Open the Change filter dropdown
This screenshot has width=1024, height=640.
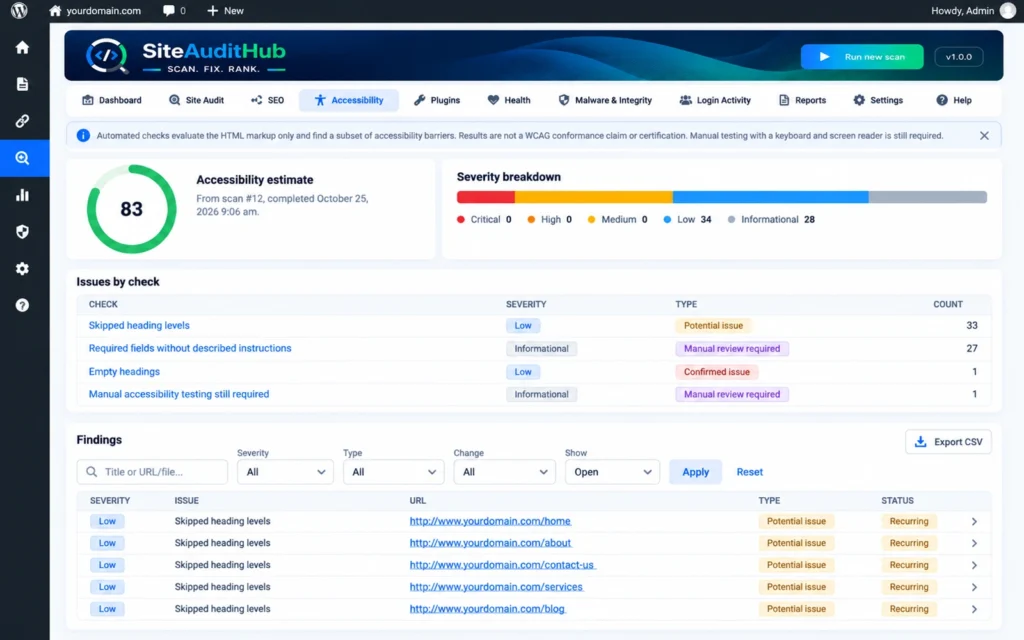(x=504, y=472)
